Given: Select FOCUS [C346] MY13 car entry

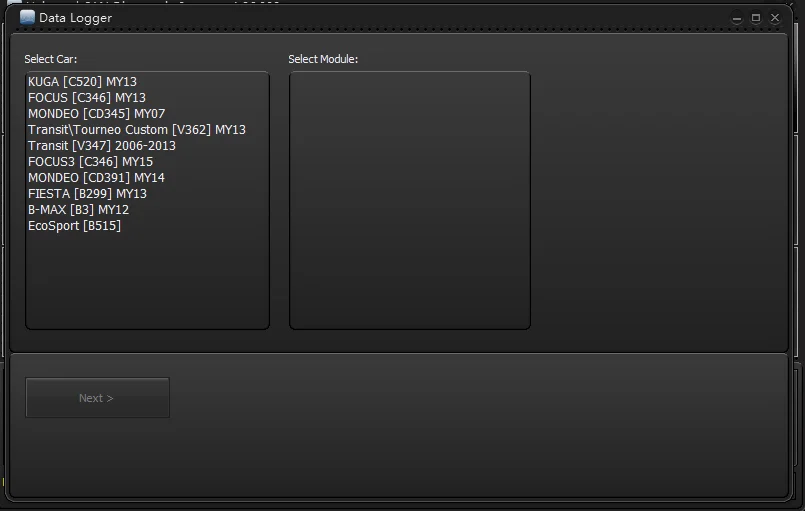Looking at the screenshot, I should tap(87, 98).
